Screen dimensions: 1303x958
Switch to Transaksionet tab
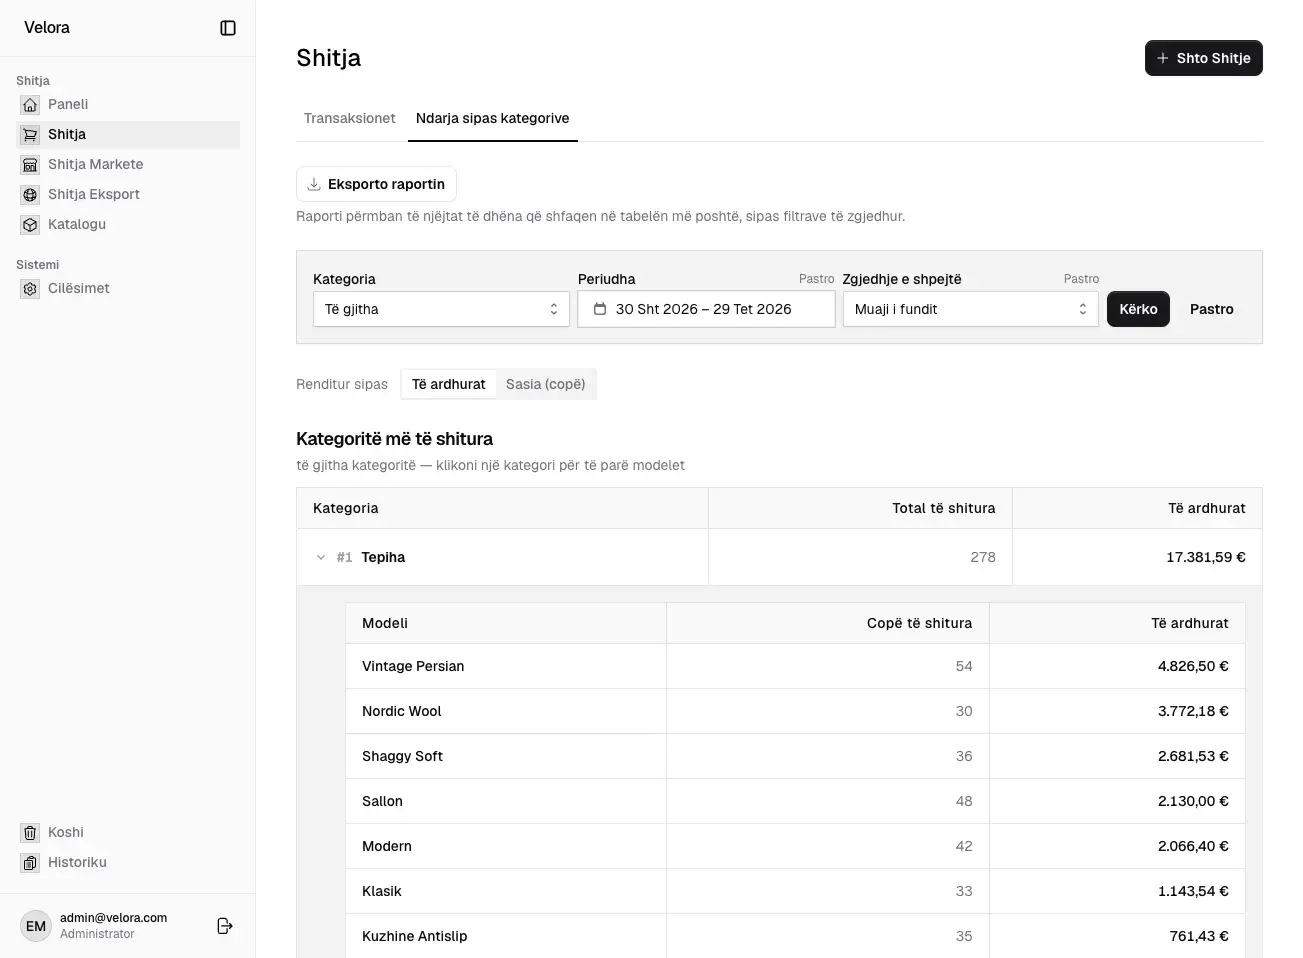[x=350, y=118]
